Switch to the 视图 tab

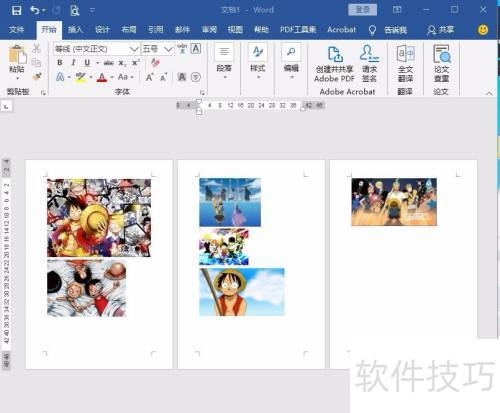coord(235,30)
